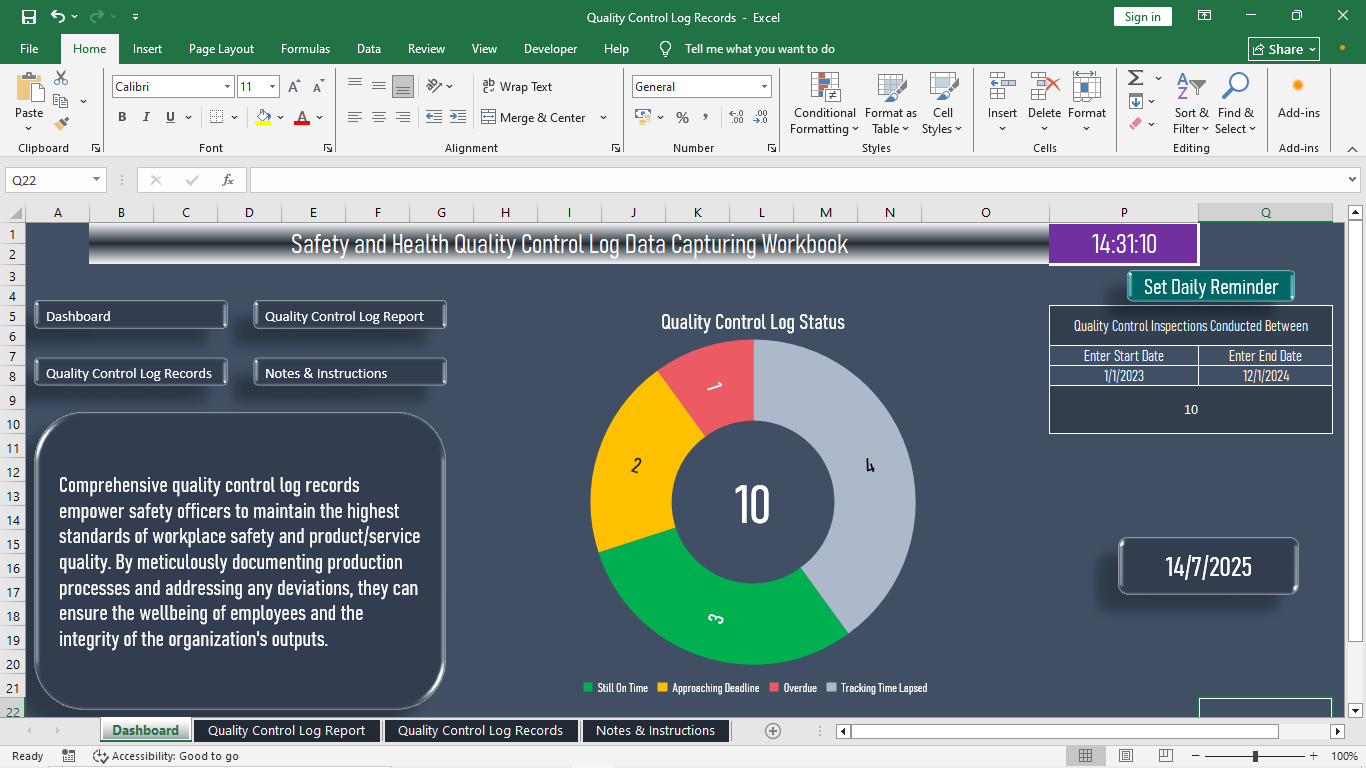Open Tell me what you want to do

coord(746,48)
